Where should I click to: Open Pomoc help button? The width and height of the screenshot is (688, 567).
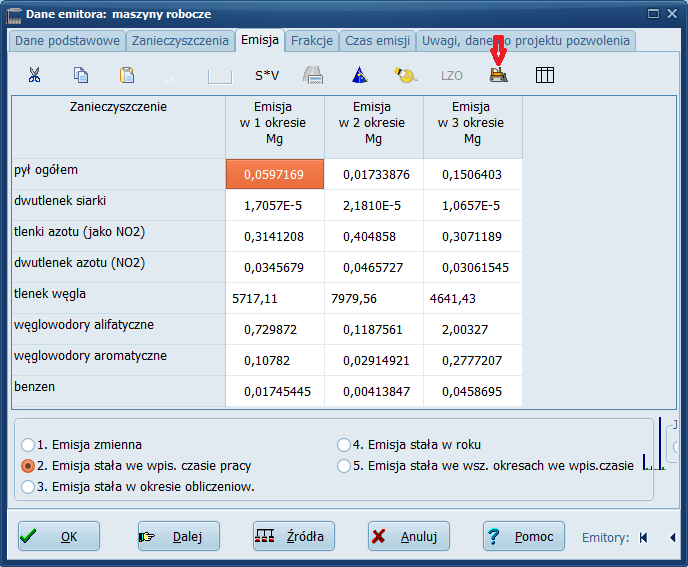[x=523, y=536]
